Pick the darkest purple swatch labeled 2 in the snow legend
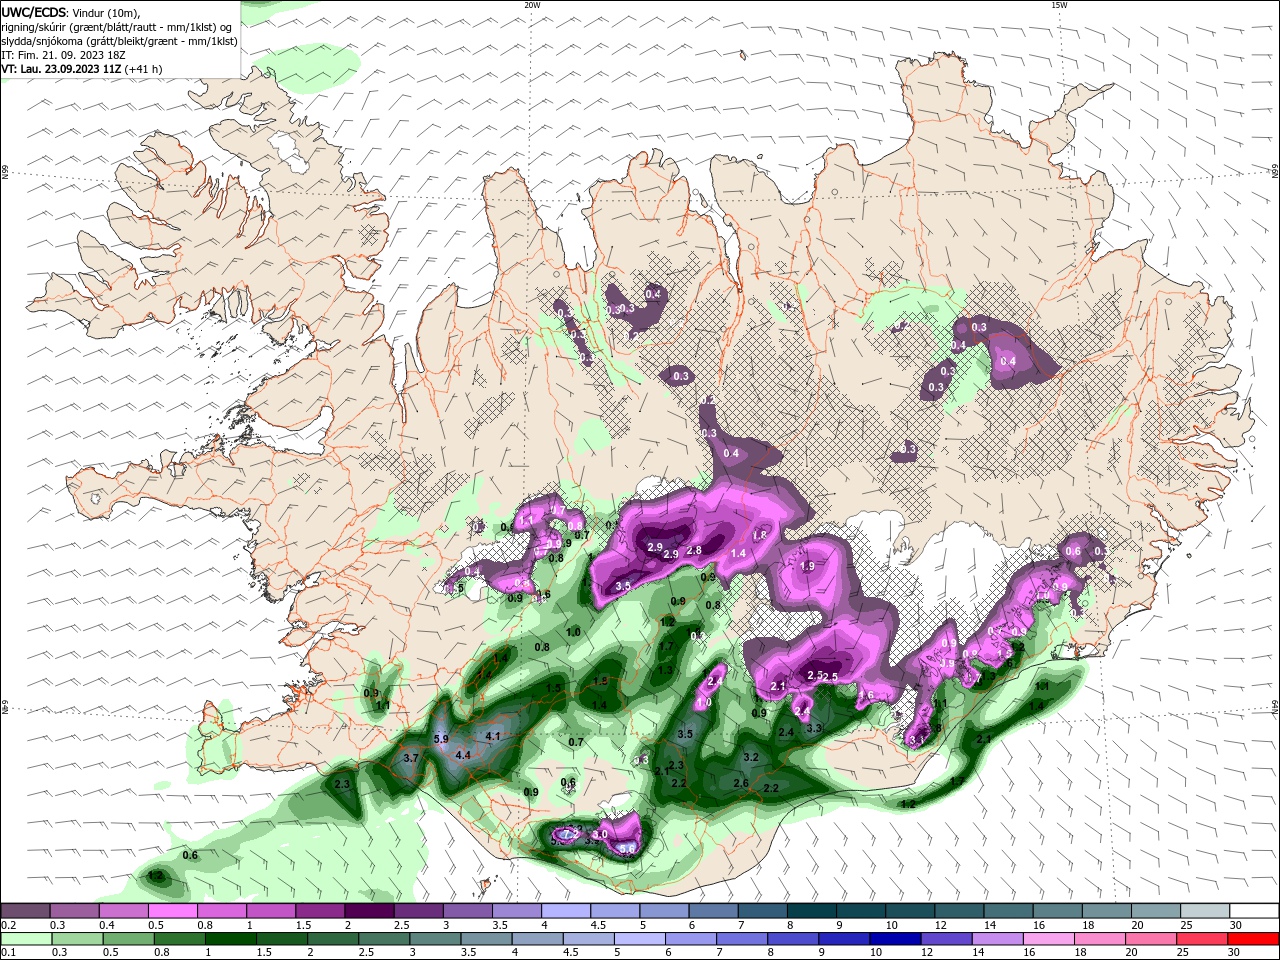The image size is (1280, 960). click(369, 911)
